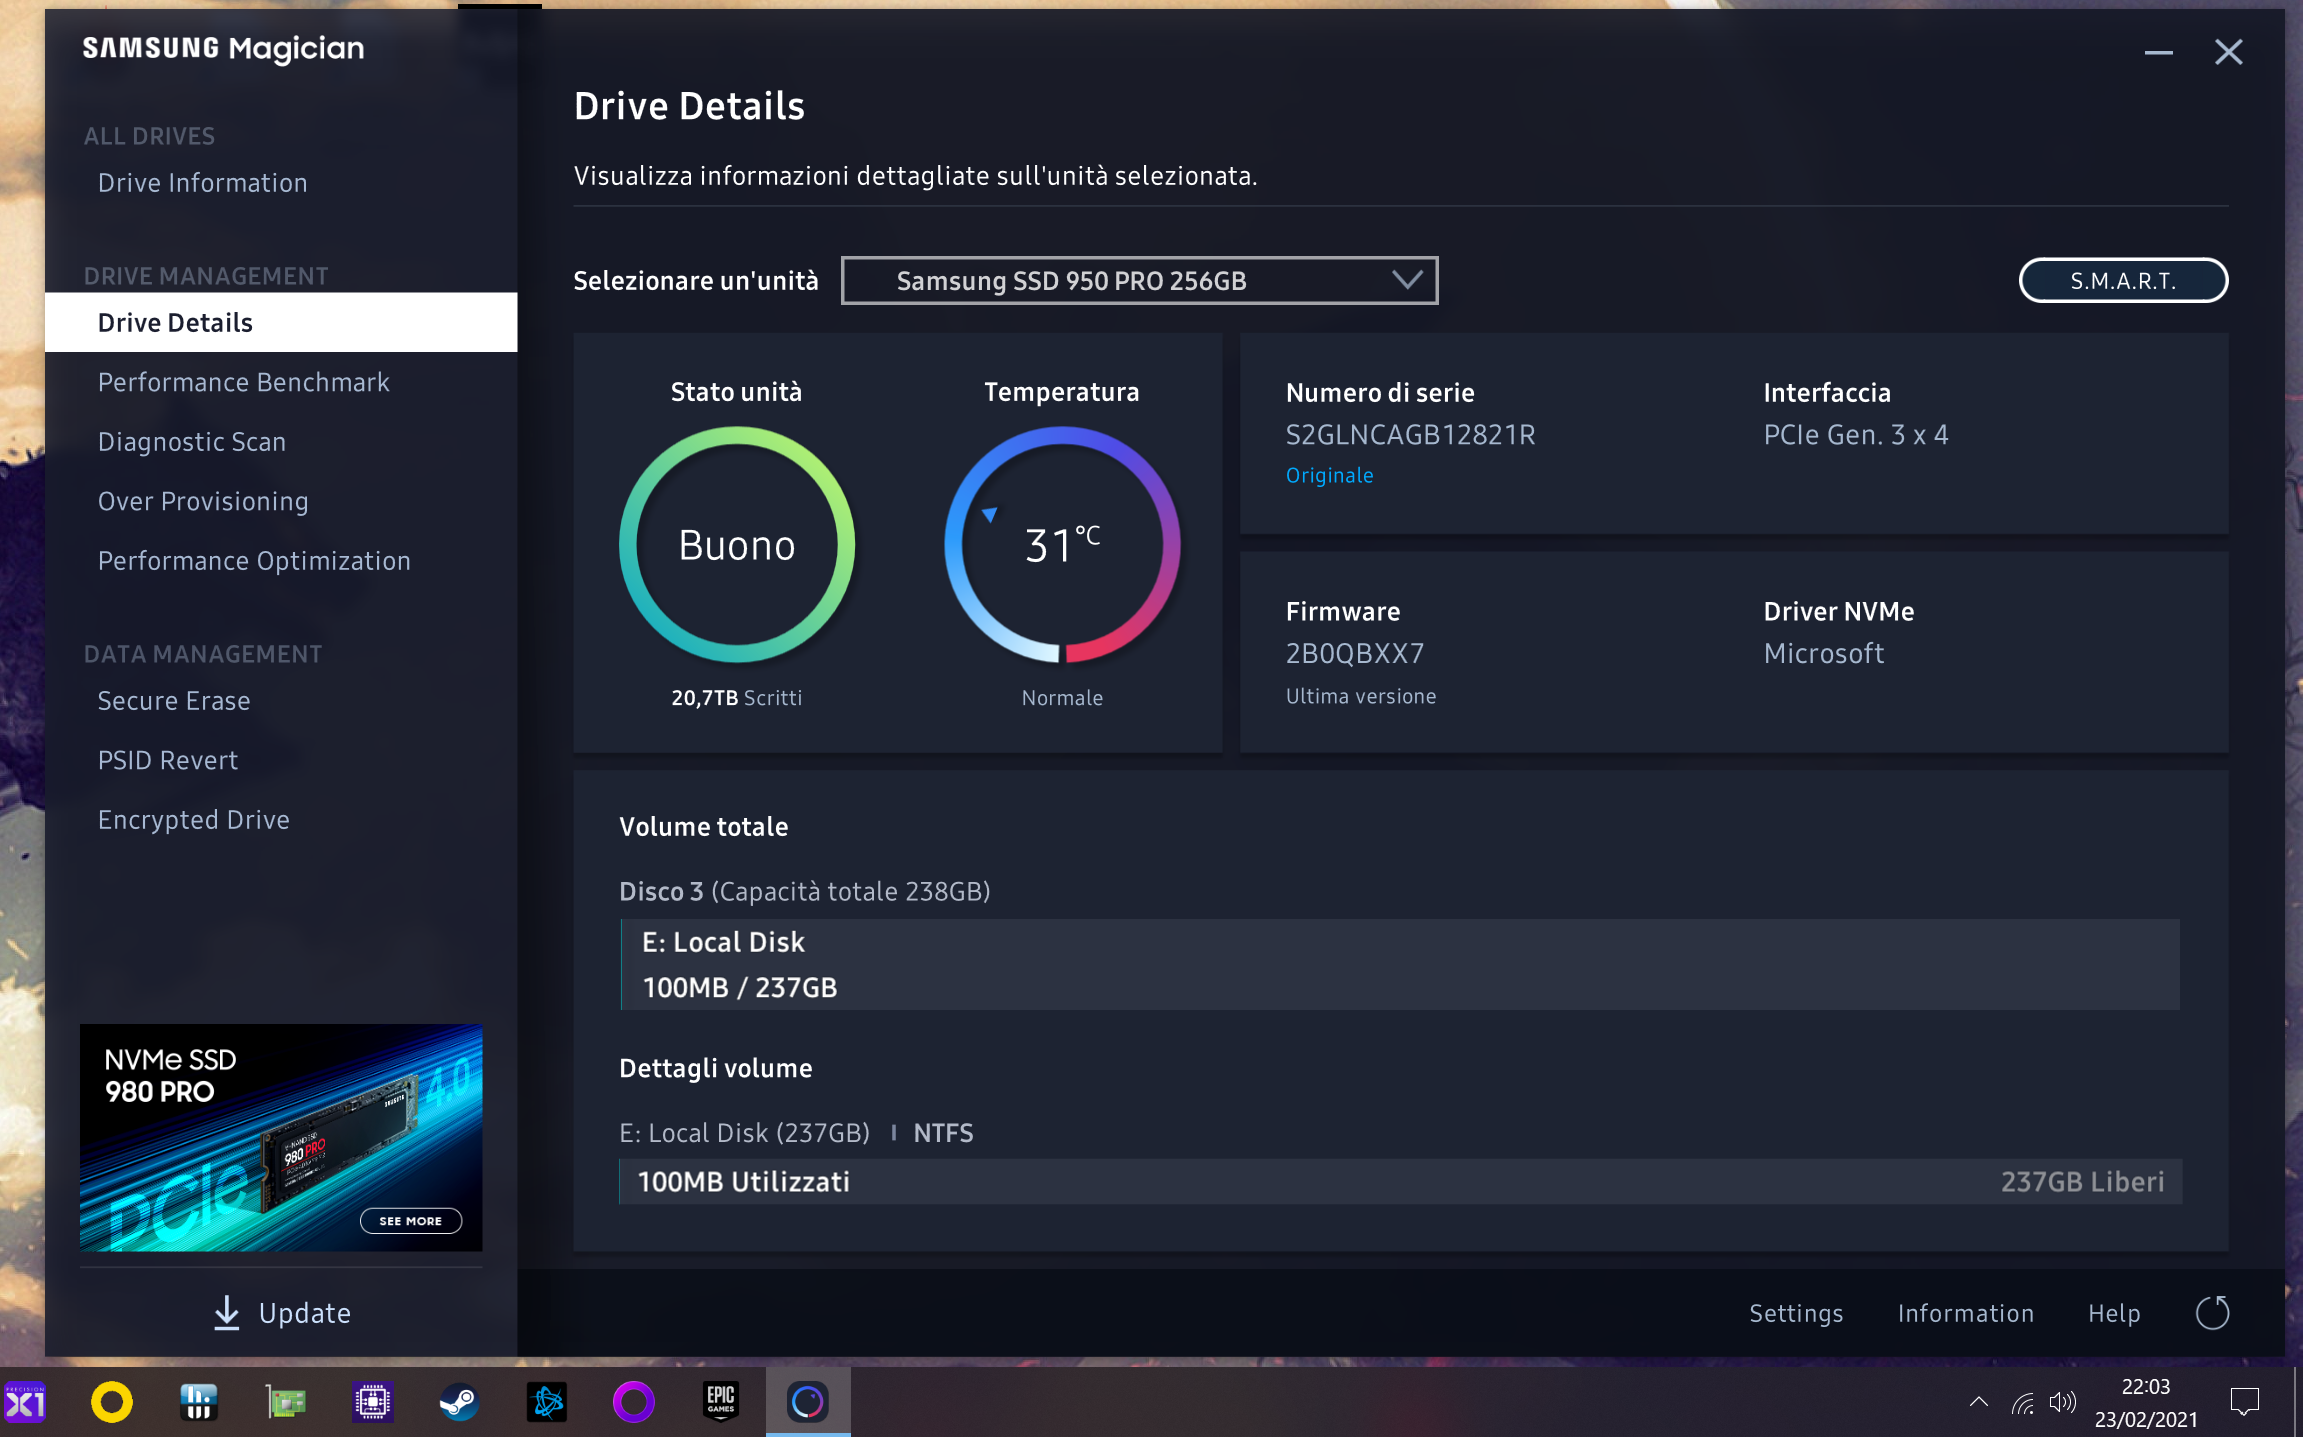Click the circular refresh icon
The width and height of the screenshot is (2303, 1437).
click(x=2212, y=1313)
